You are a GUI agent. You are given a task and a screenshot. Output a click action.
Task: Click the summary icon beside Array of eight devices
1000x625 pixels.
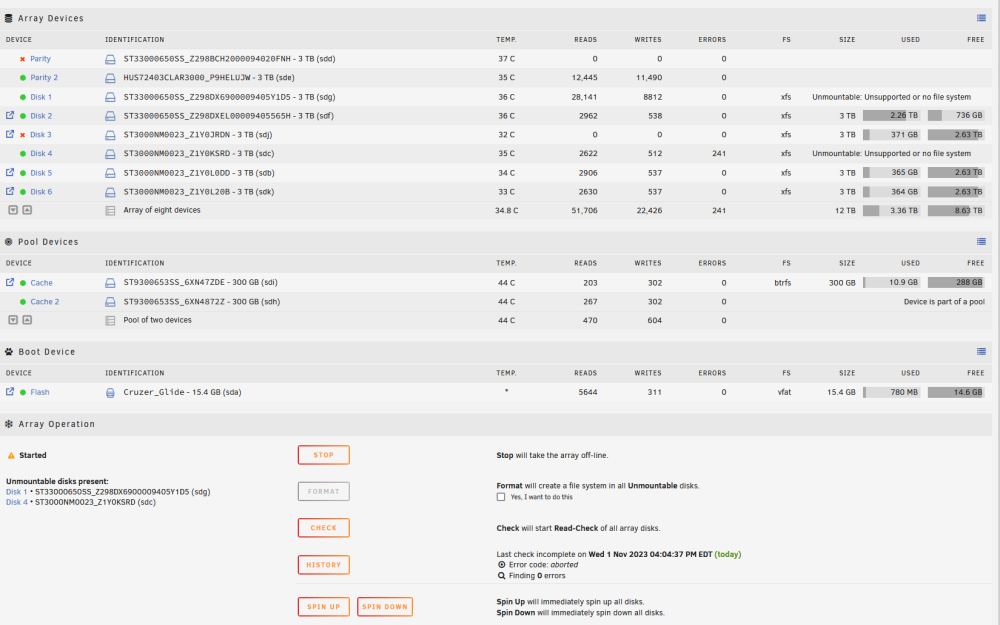tap(110, 210)
